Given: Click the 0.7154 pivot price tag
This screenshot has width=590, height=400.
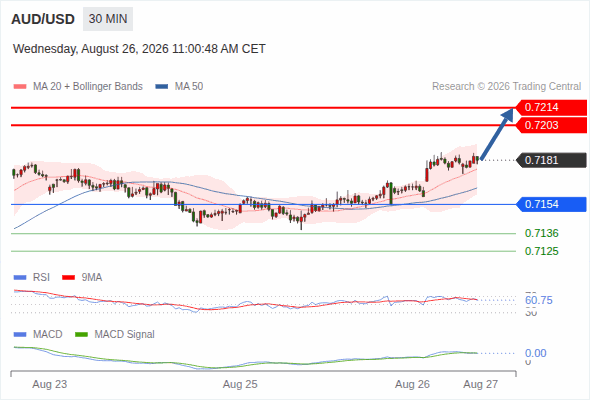Looking at the screenshot, I should (x=551, y=204).
